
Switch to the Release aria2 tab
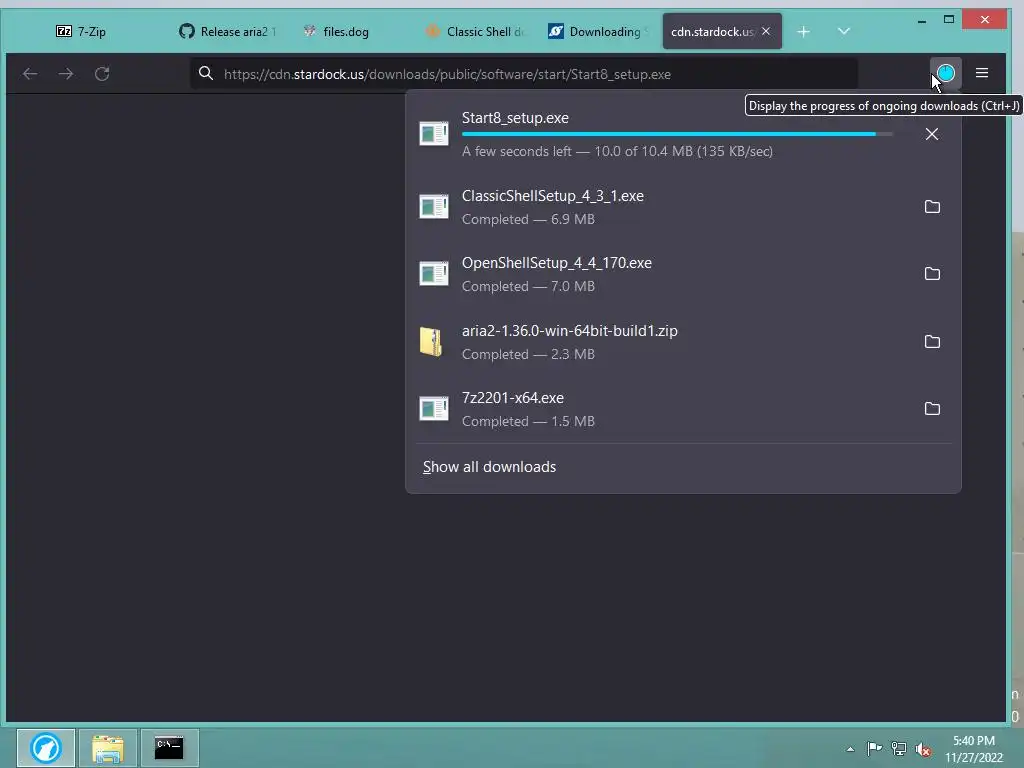pyautogui.click(x=226, y=31)
